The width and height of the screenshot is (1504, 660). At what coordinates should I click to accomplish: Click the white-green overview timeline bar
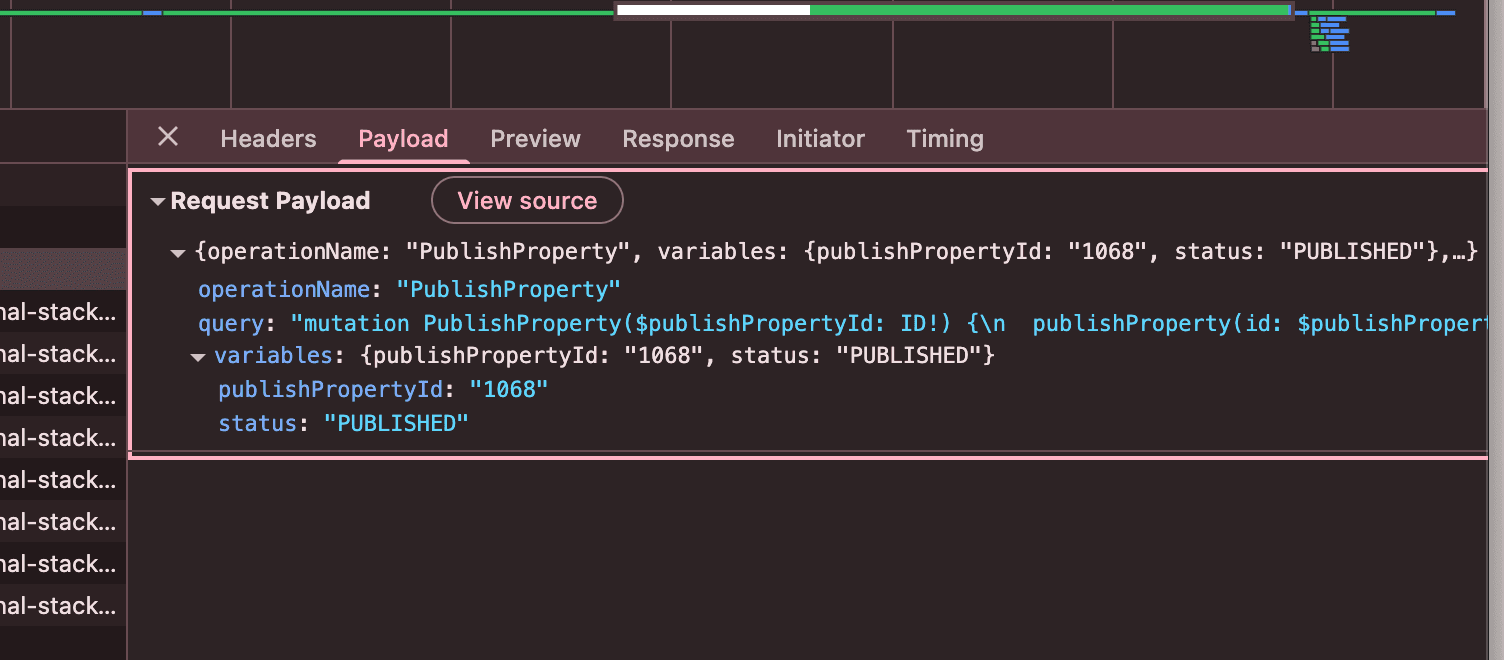[953, 11]
